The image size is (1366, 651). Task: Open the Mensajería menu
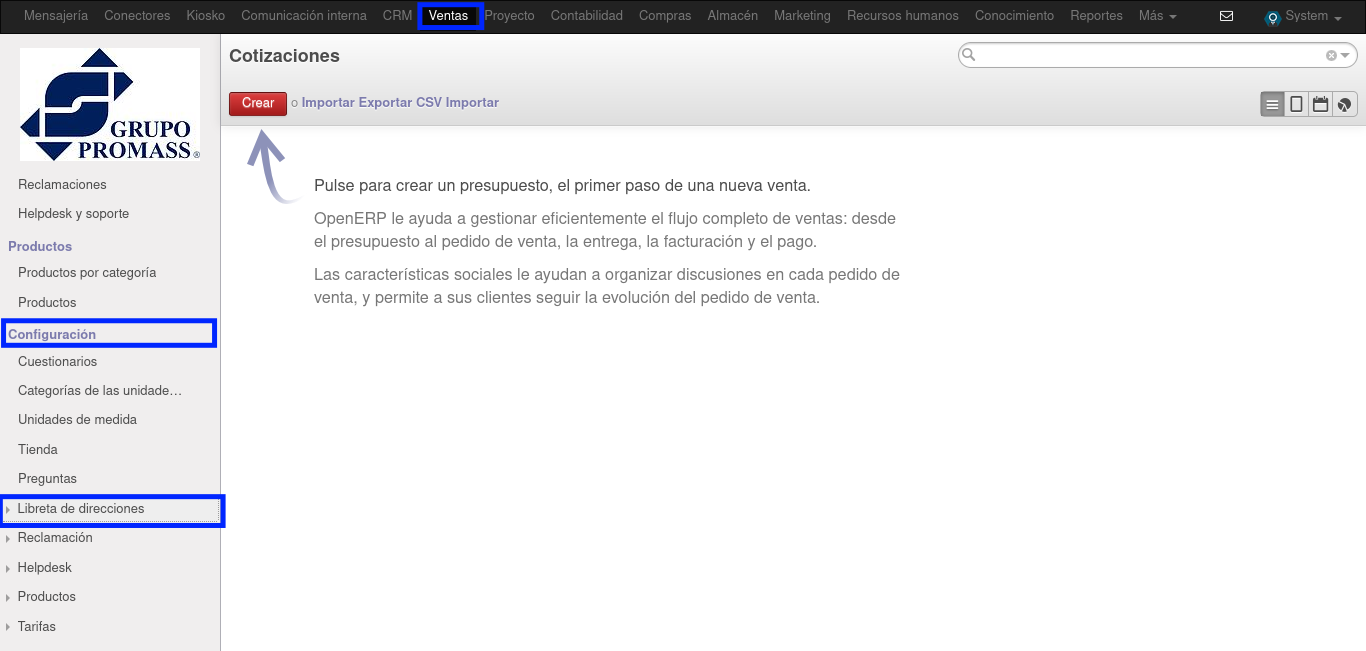(56, 16)
